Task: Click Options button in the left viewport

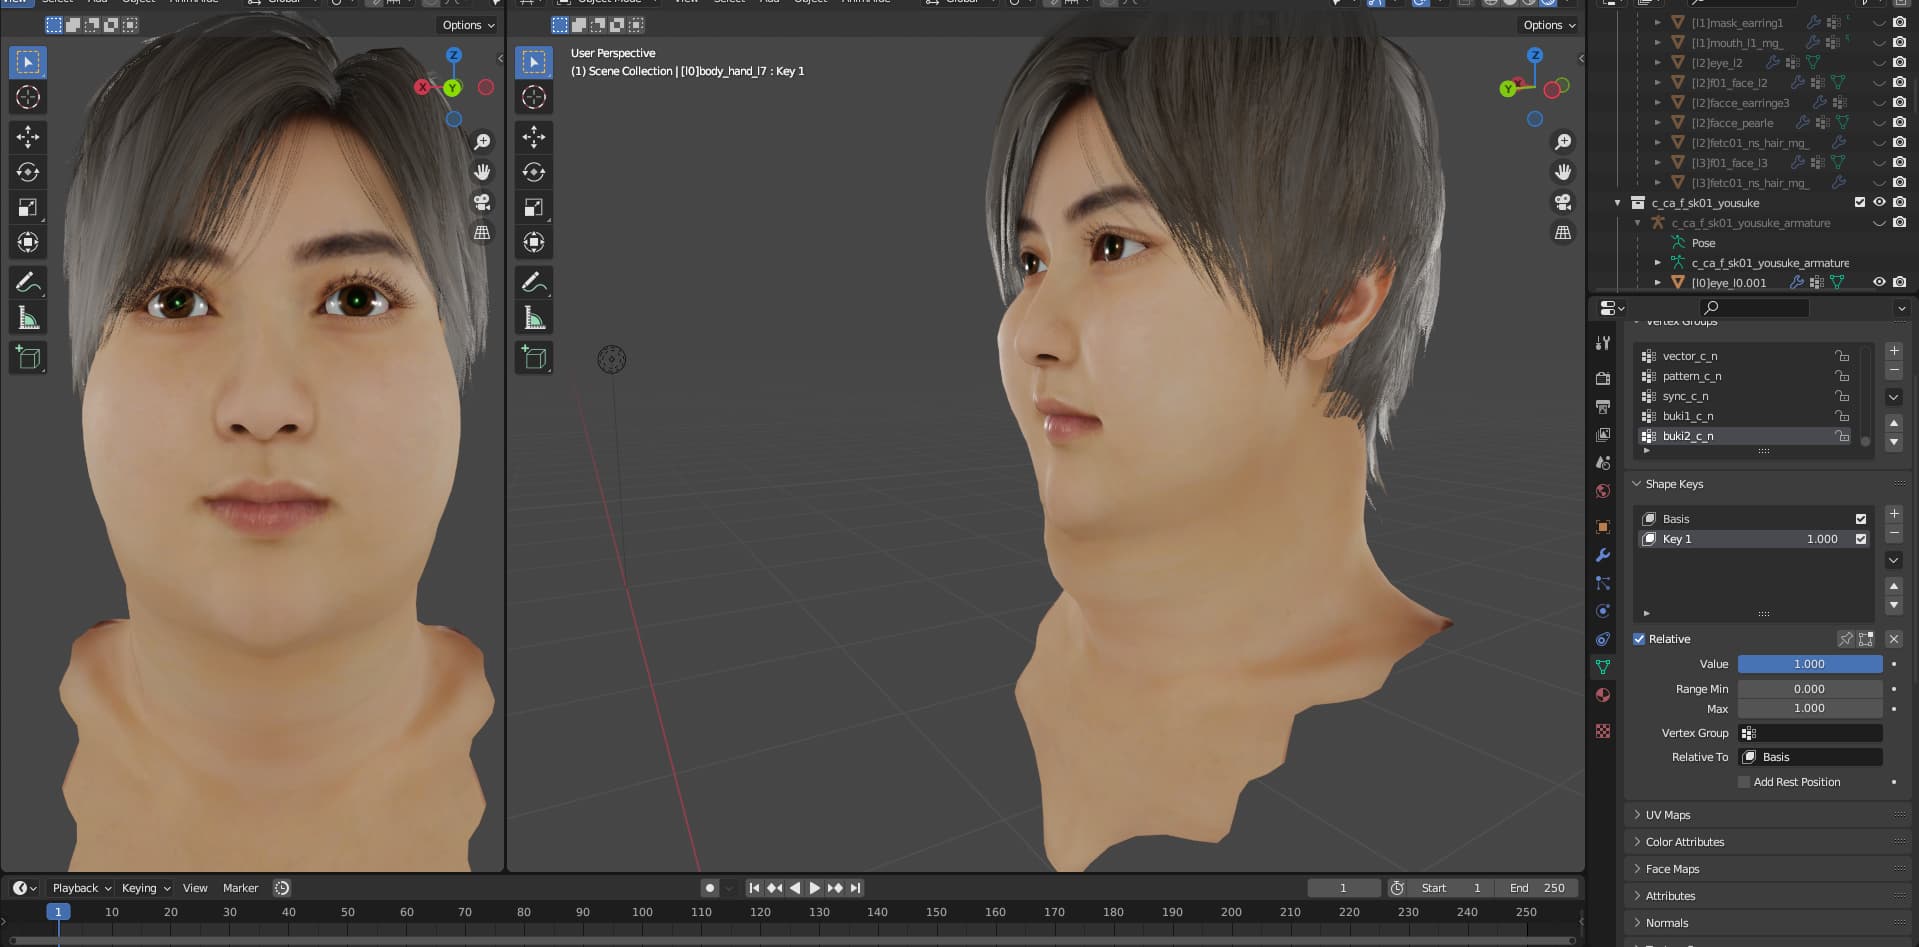Action: point(468,25)
